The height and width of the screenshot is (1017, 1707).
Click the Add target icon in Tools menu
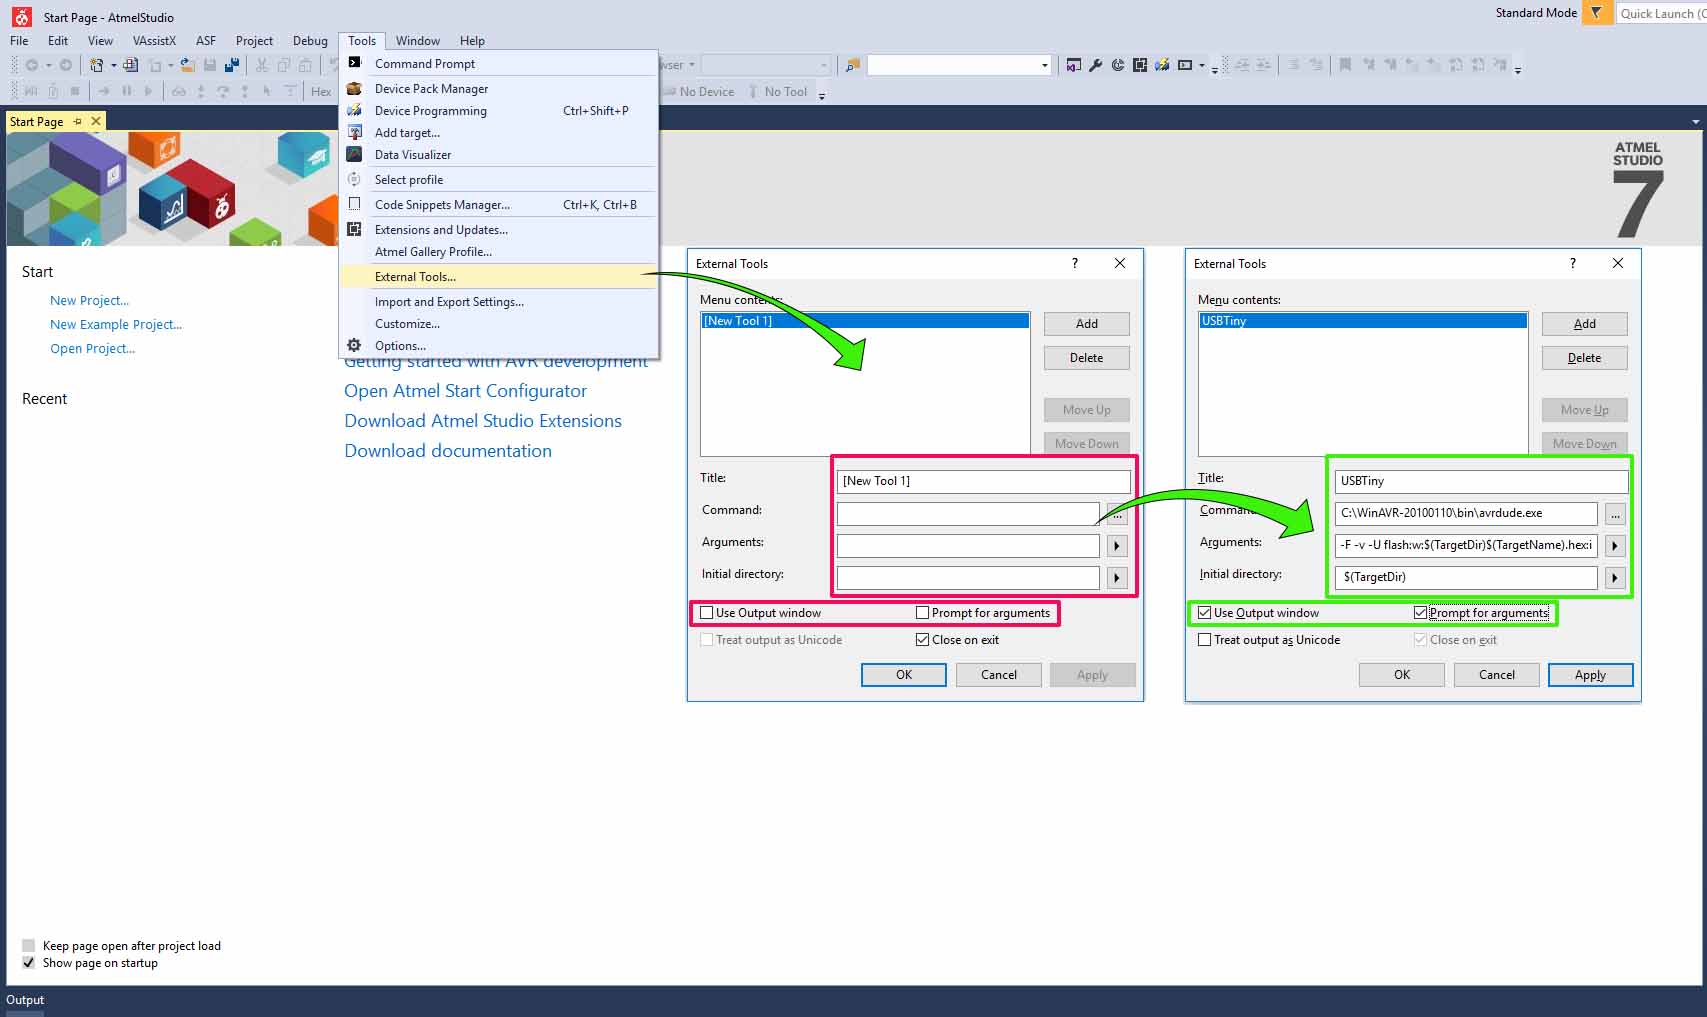pos(354,132)
